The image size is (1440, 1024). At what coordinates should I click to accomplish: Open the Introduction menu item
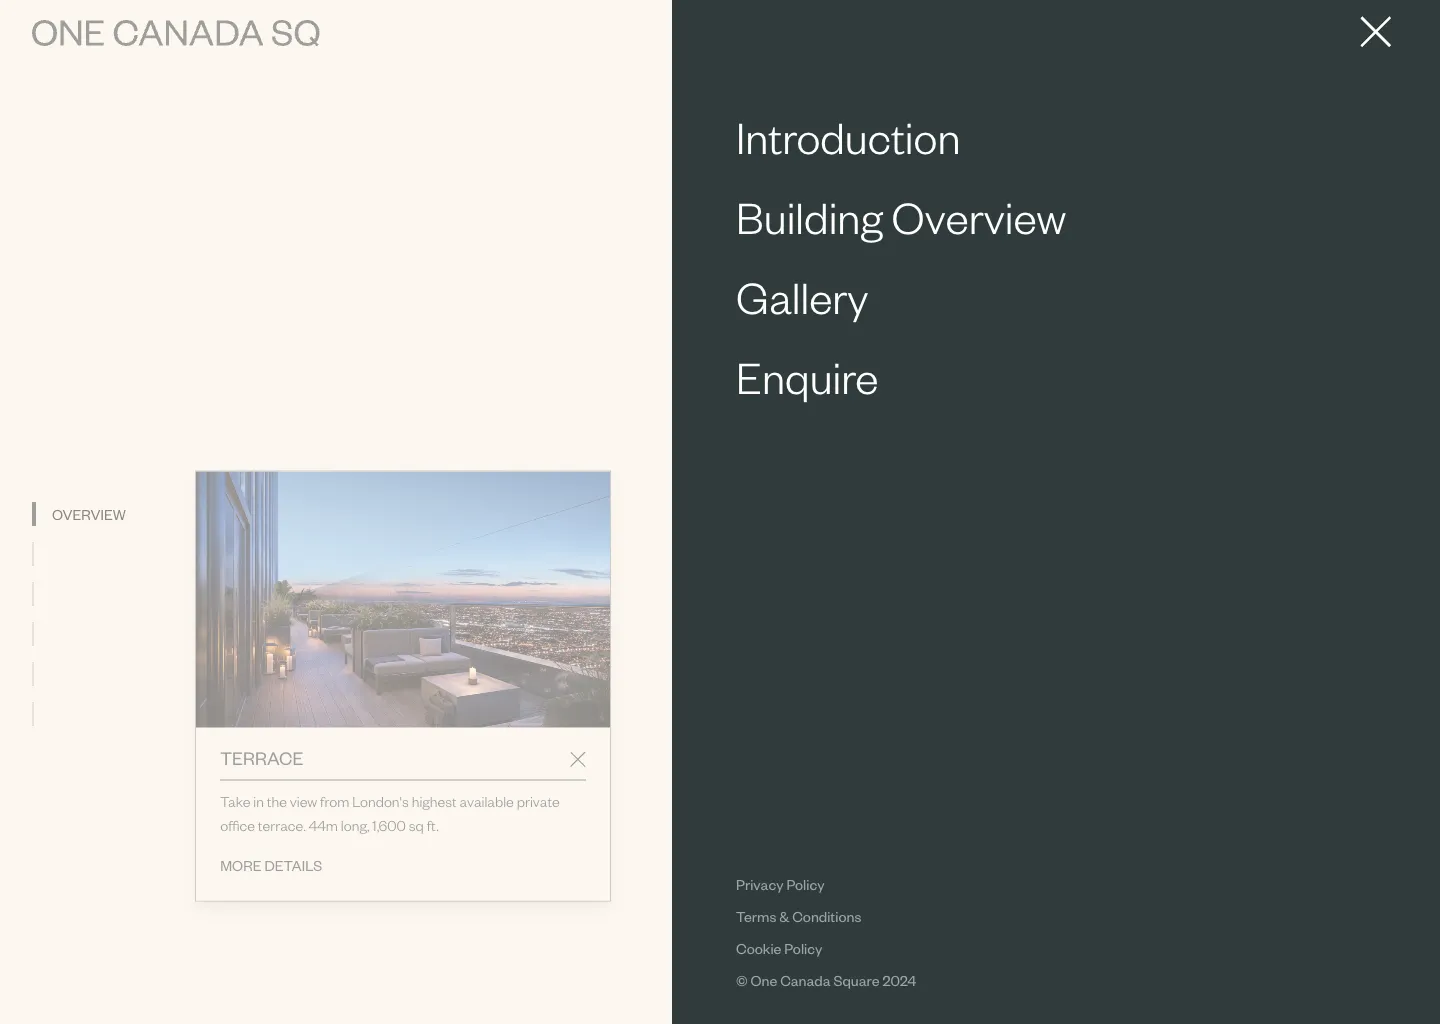[848, 140]
